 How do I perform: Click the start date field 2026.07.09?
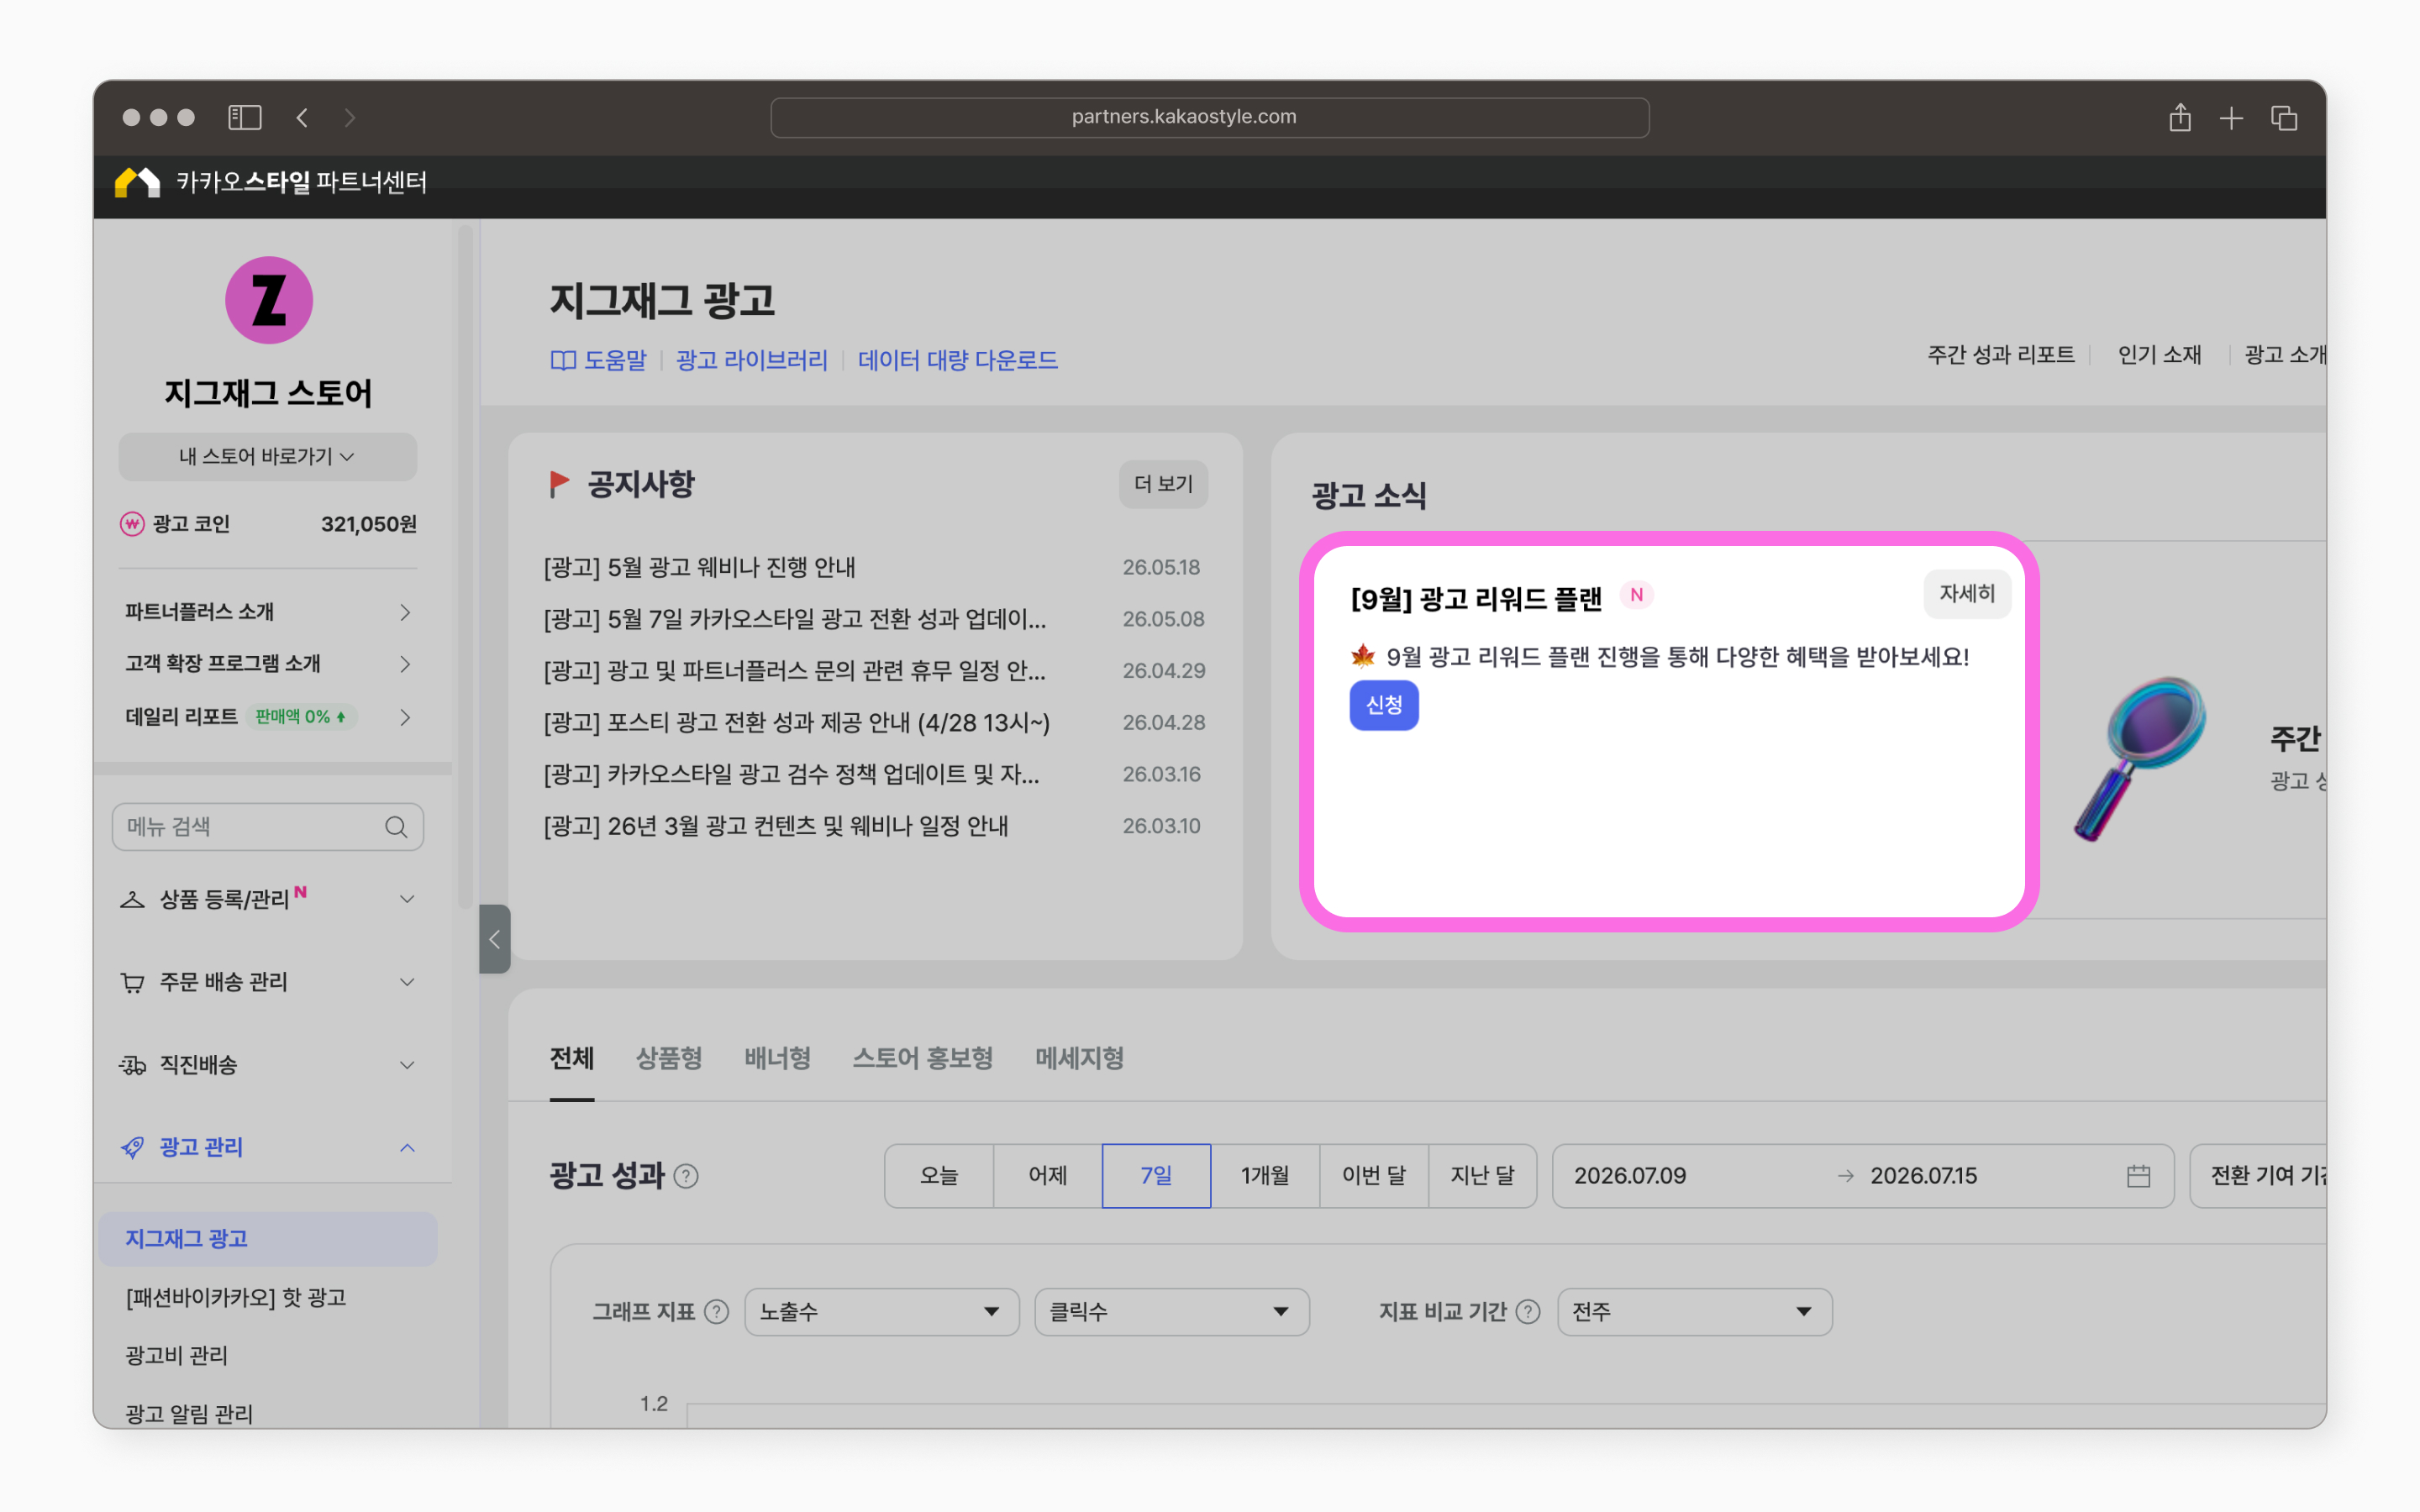point(1630,1176)
